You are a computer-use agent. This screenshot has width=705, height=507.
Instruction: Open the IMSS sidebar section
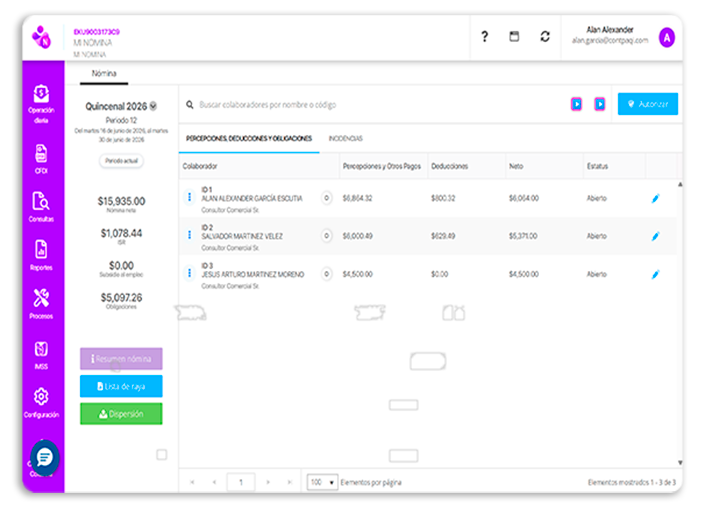coord(41,355)
